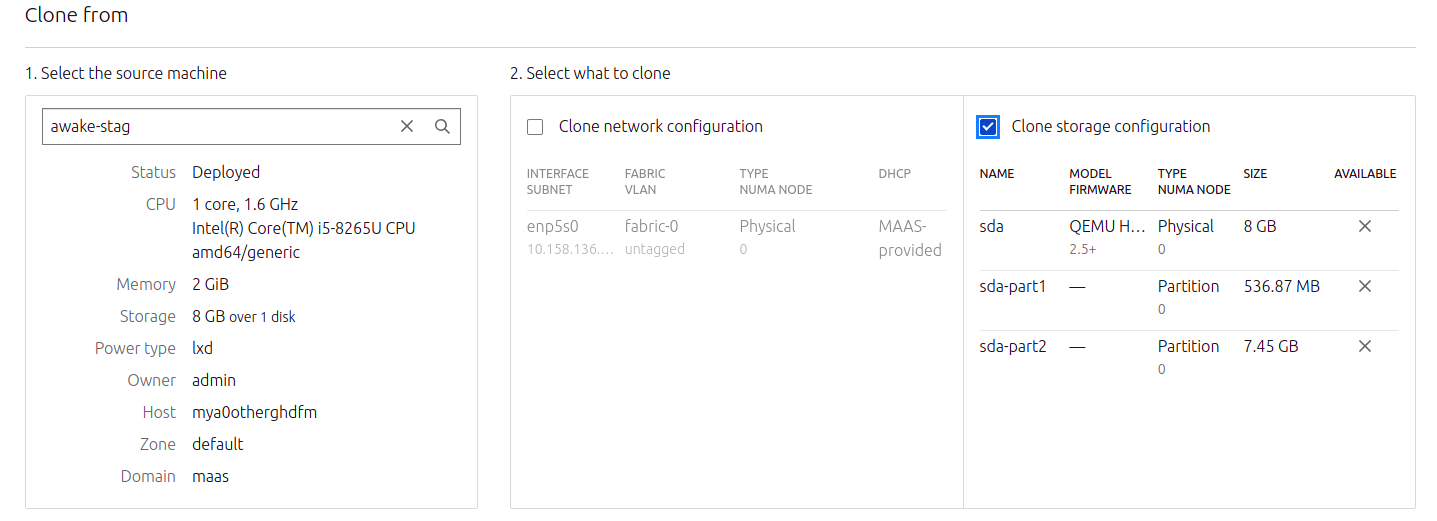Select the enp5s0 interface row
Viewport: 1437px width, 521px height.
click(x=552, y=227)
